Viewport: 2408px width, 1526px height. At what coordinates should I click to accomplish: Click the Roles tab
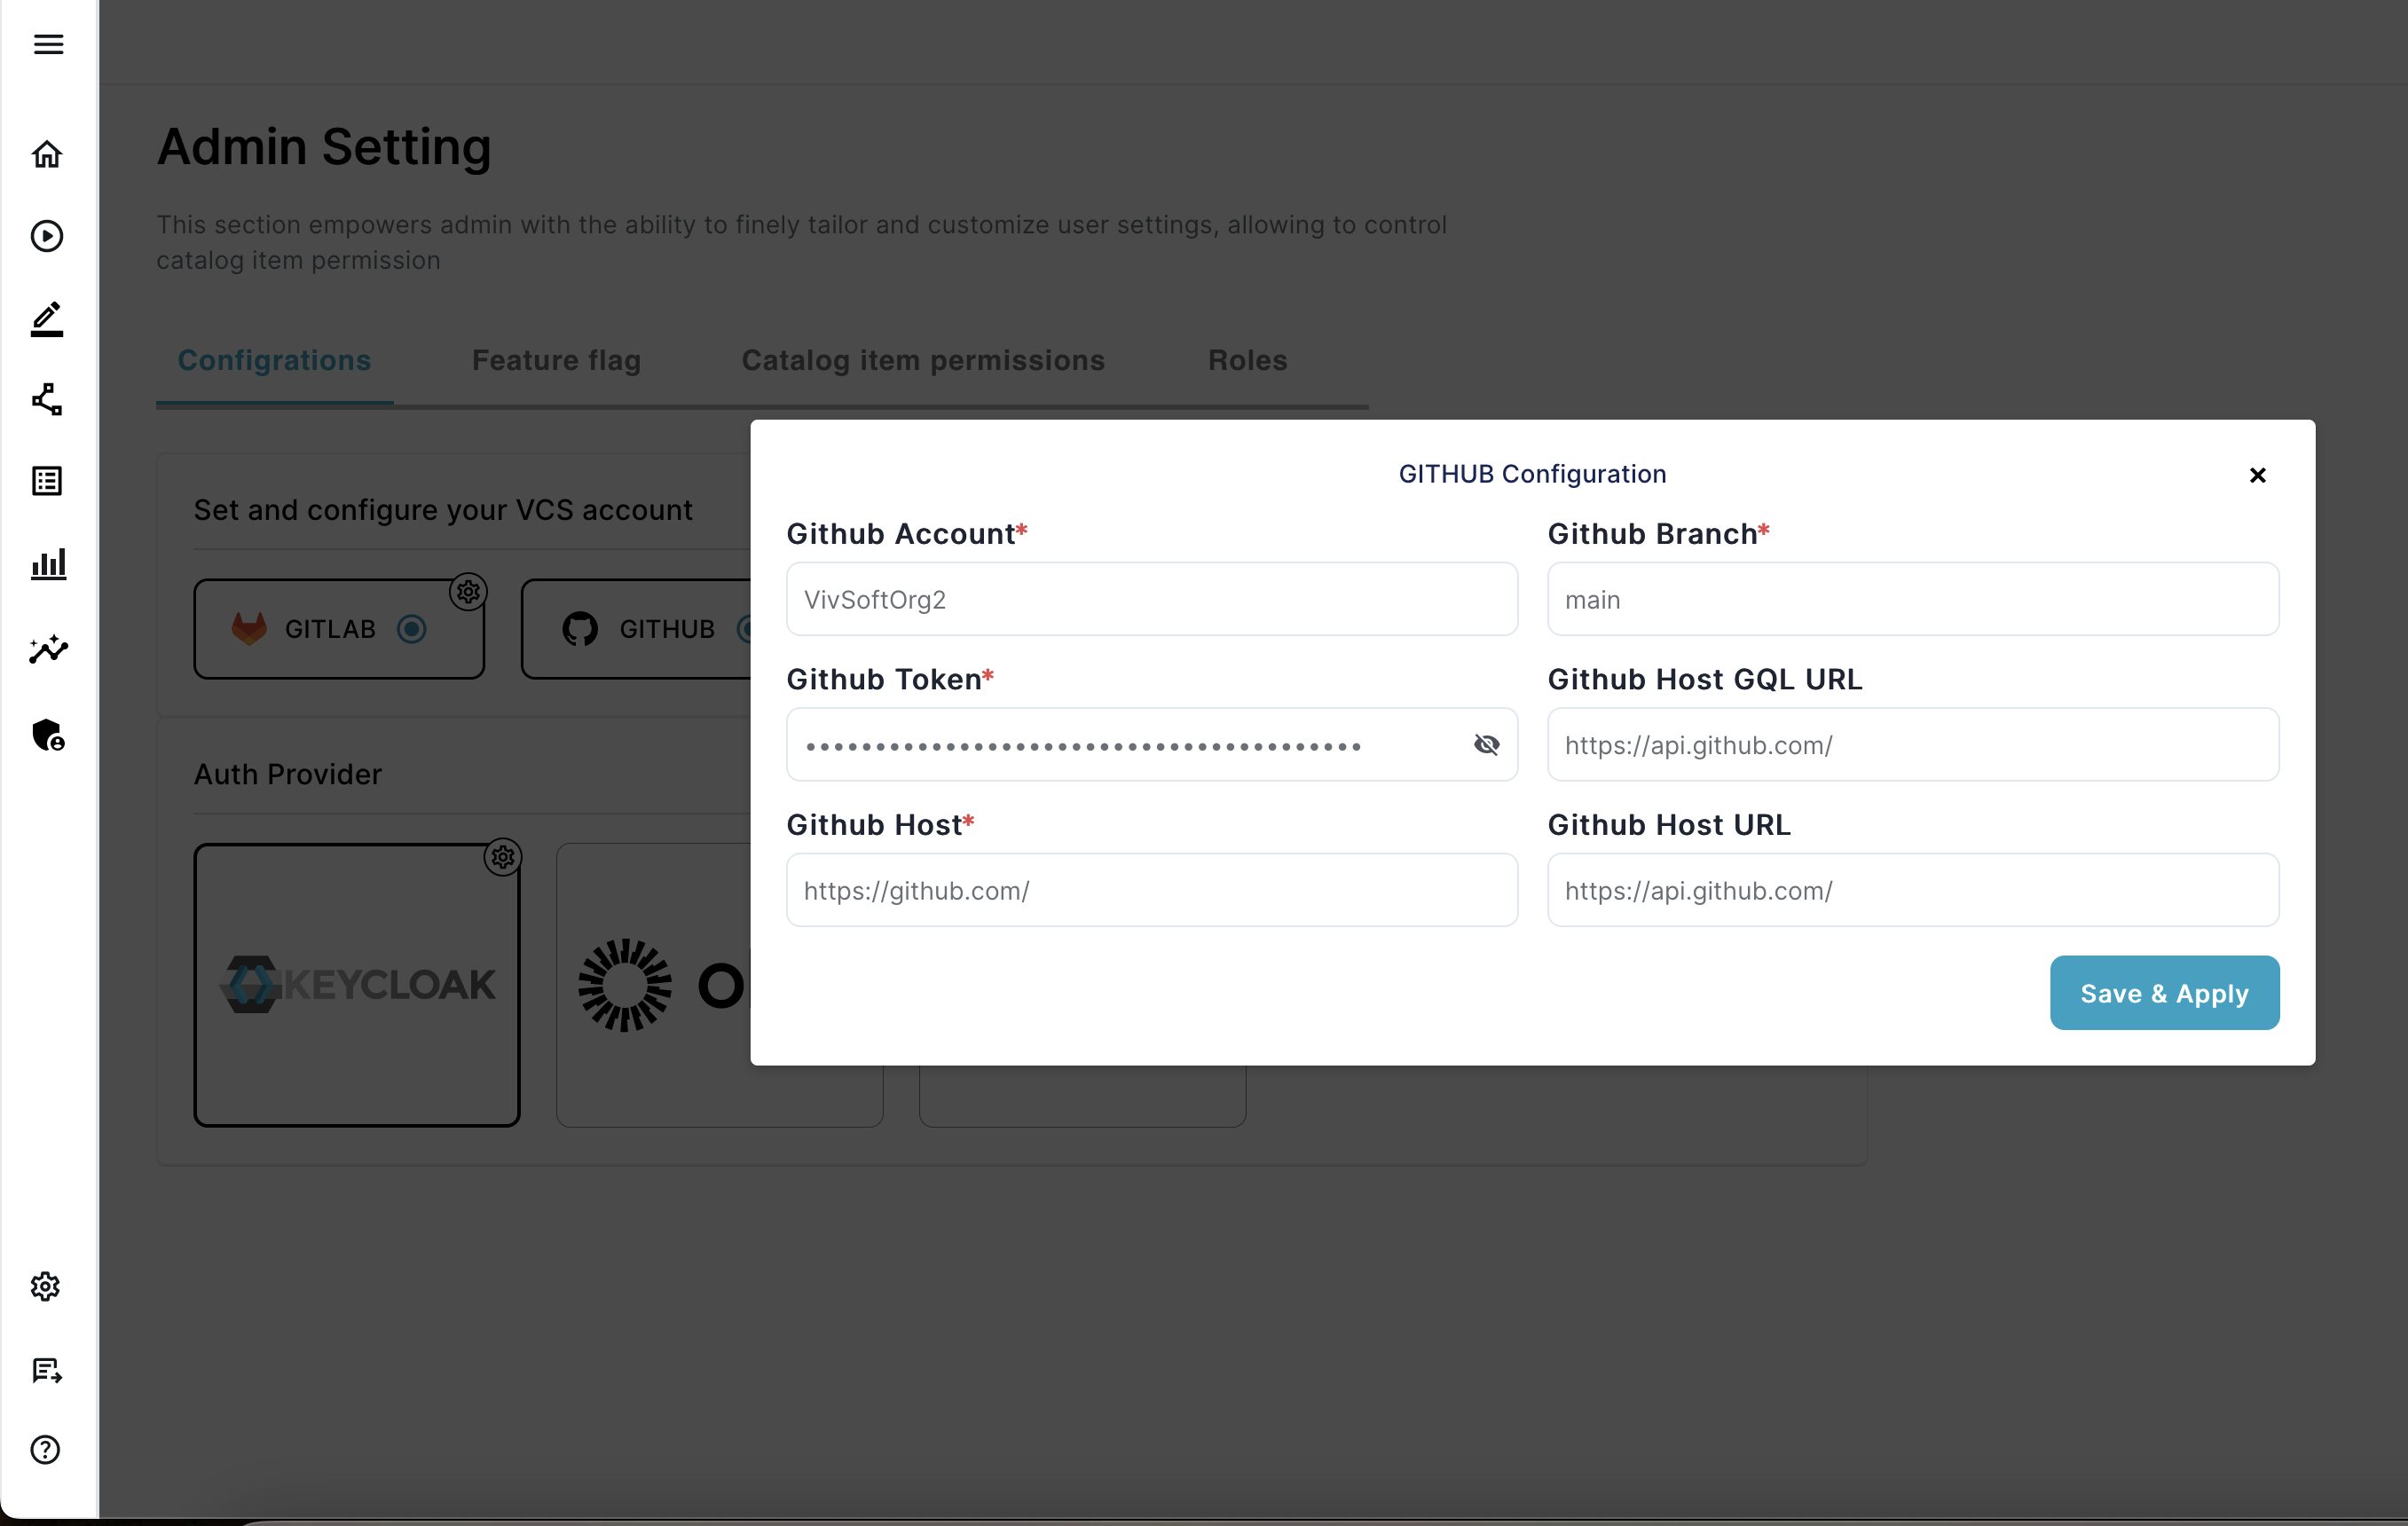[1247, 359]
